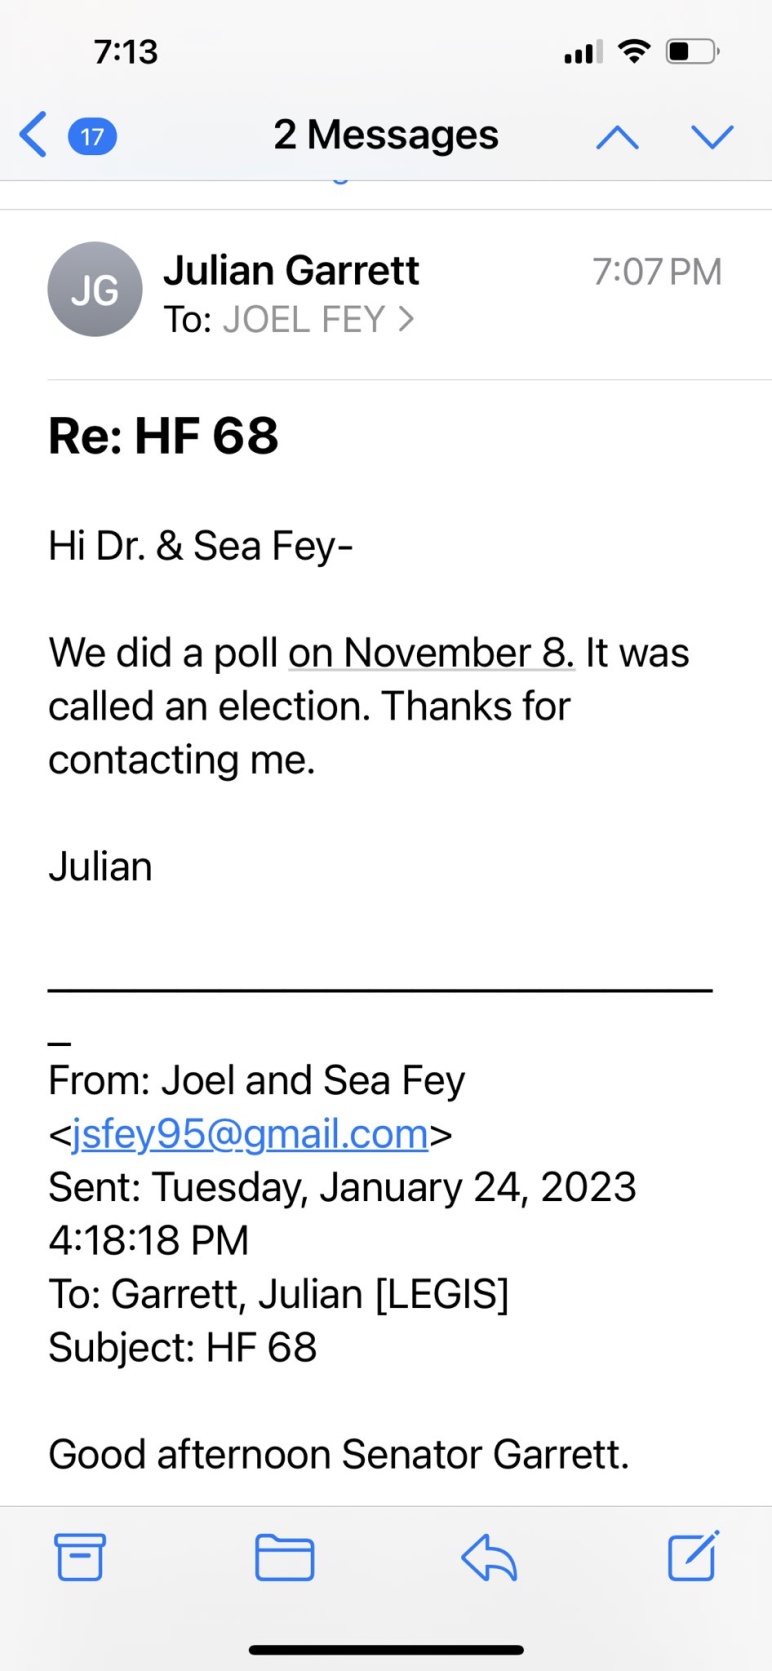Tap the '2 Messages' thread title
Viewport: 772px width, 1671px height.
click(x=386, y=135)
